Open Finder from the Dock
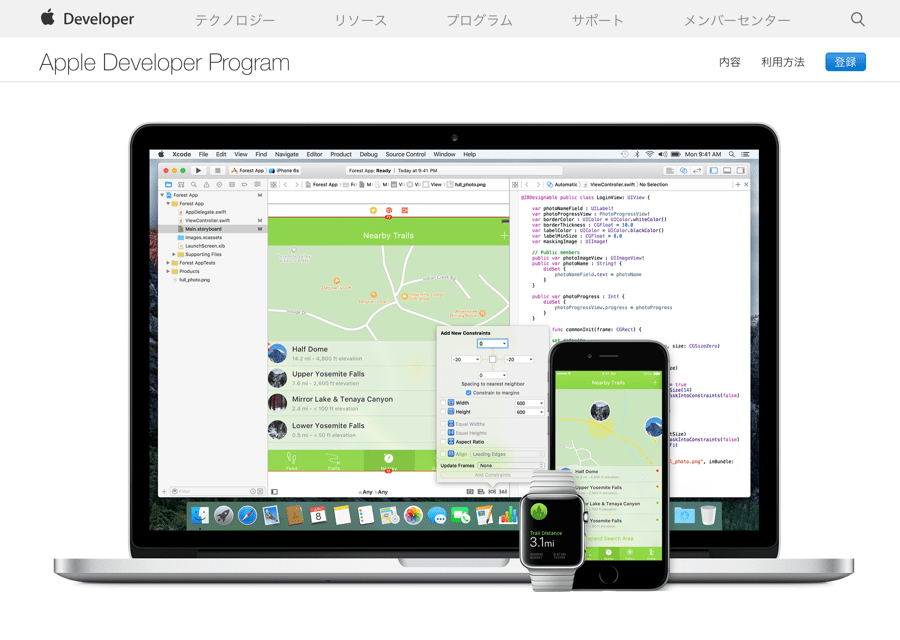Screen dimensions: 900x640 [x=200, y=515]
